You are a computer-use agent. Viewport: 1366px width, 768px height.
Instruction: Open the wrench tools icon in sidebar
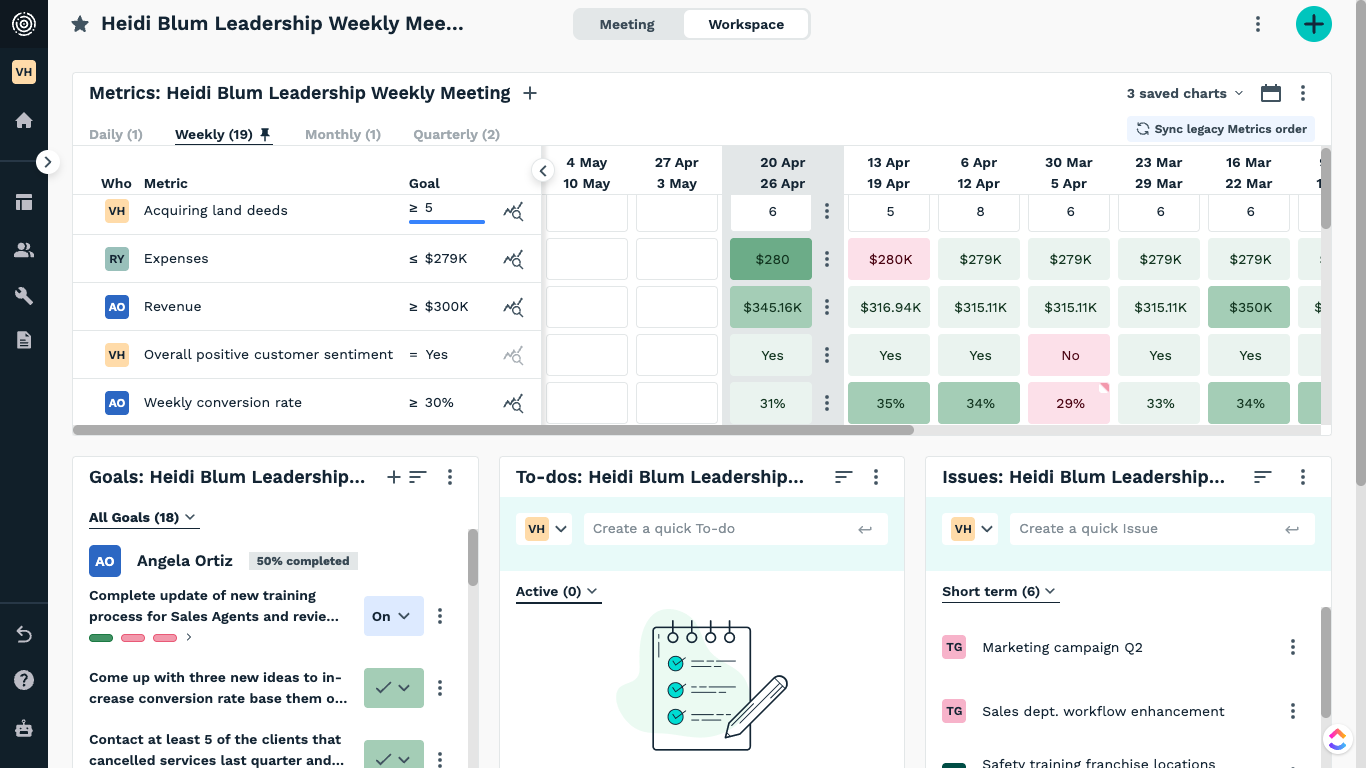(x=24, y=295)
